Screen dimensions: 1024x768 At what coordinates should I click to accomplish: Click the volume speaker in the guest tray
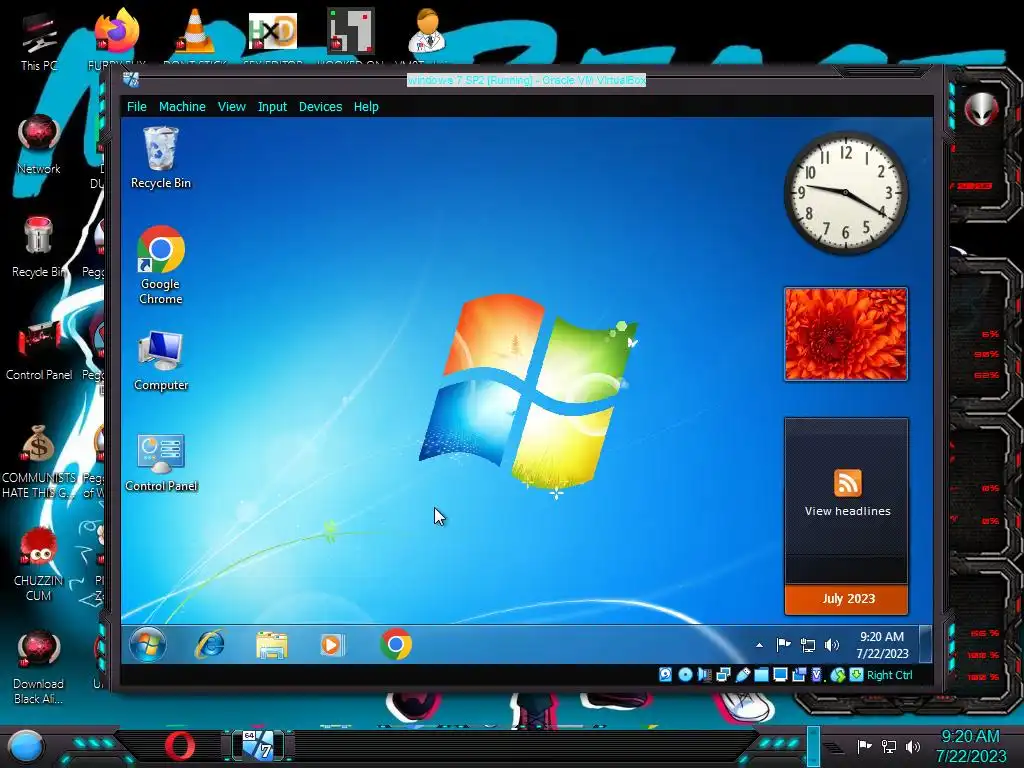(x=831, y=645)
